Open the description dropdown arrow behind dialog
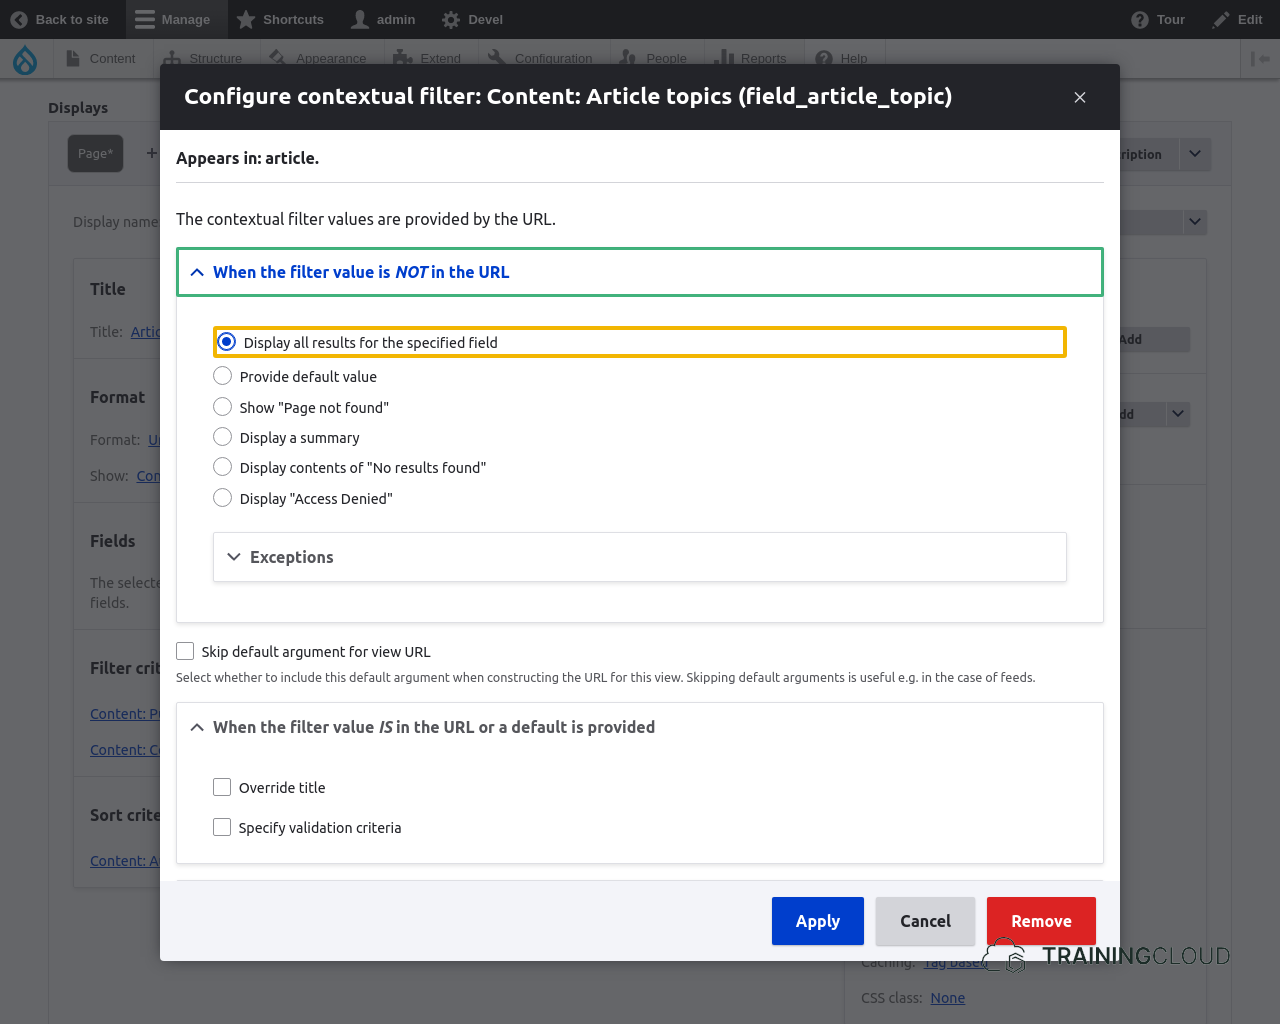The width and height of the screenshot is (1280, 1024). (x=1195, y=154)
